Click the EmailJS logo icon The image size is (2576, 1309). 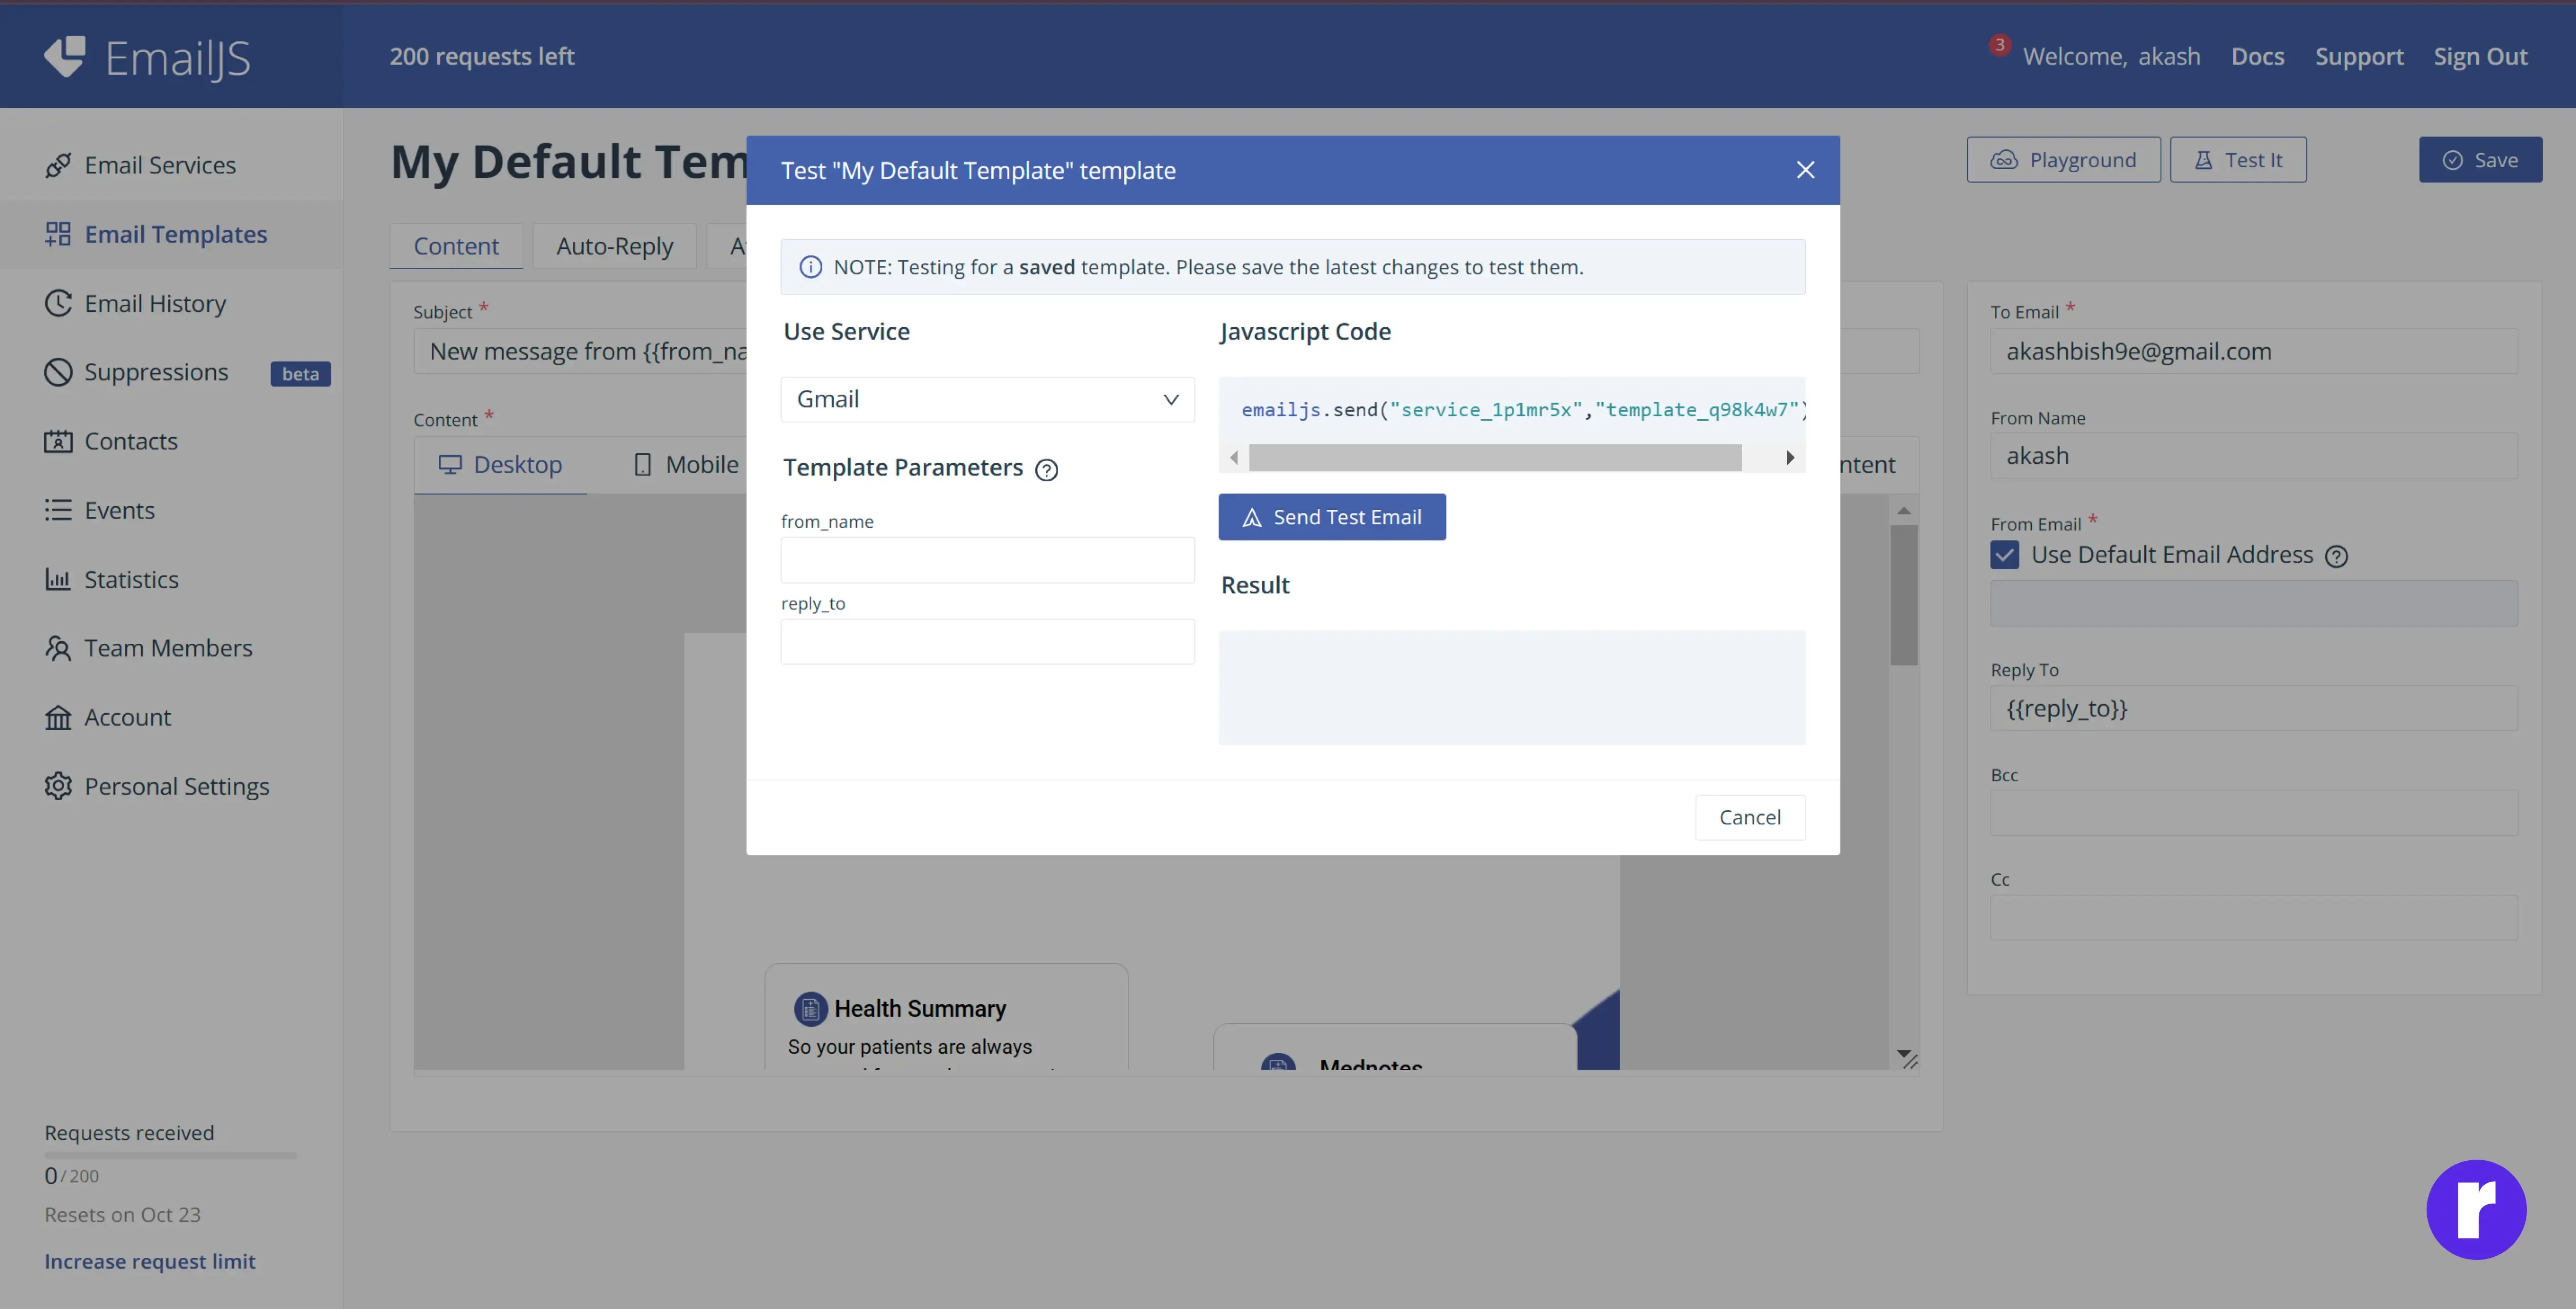65,56
